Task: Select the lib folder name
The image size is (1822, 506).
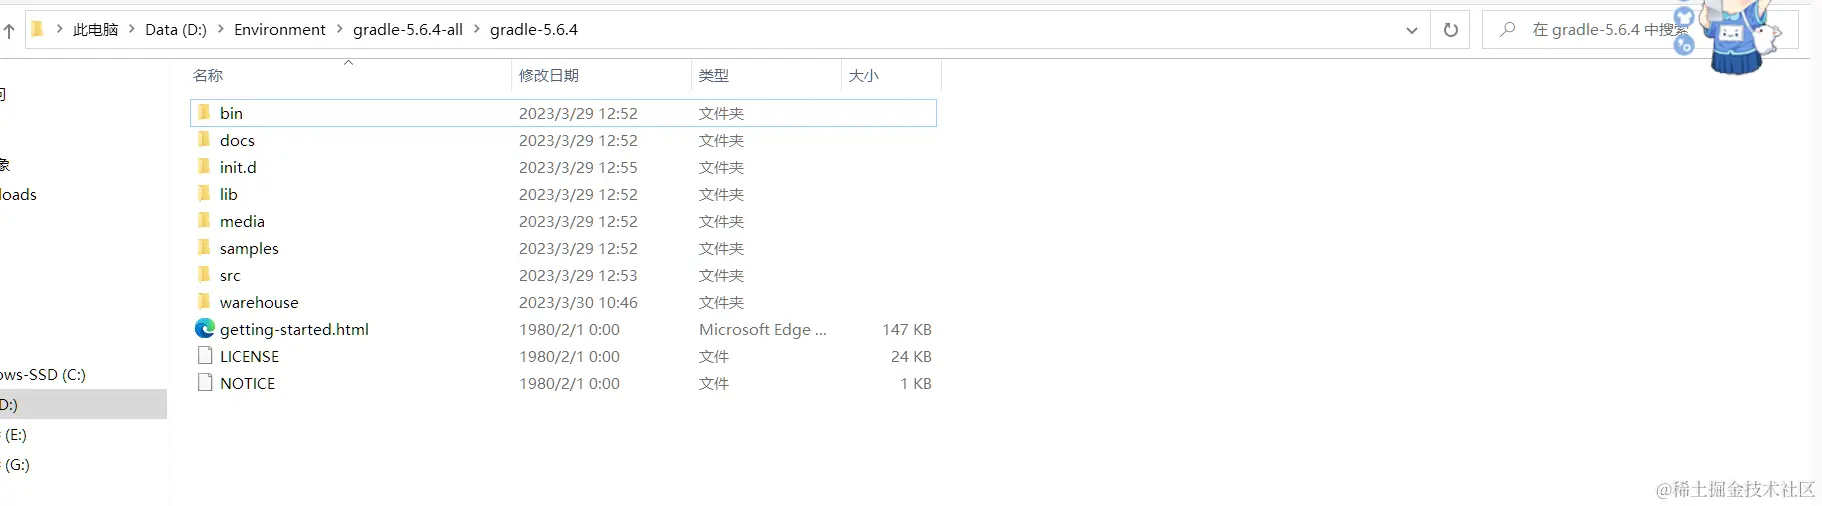Action: click(x=228, y=194)
